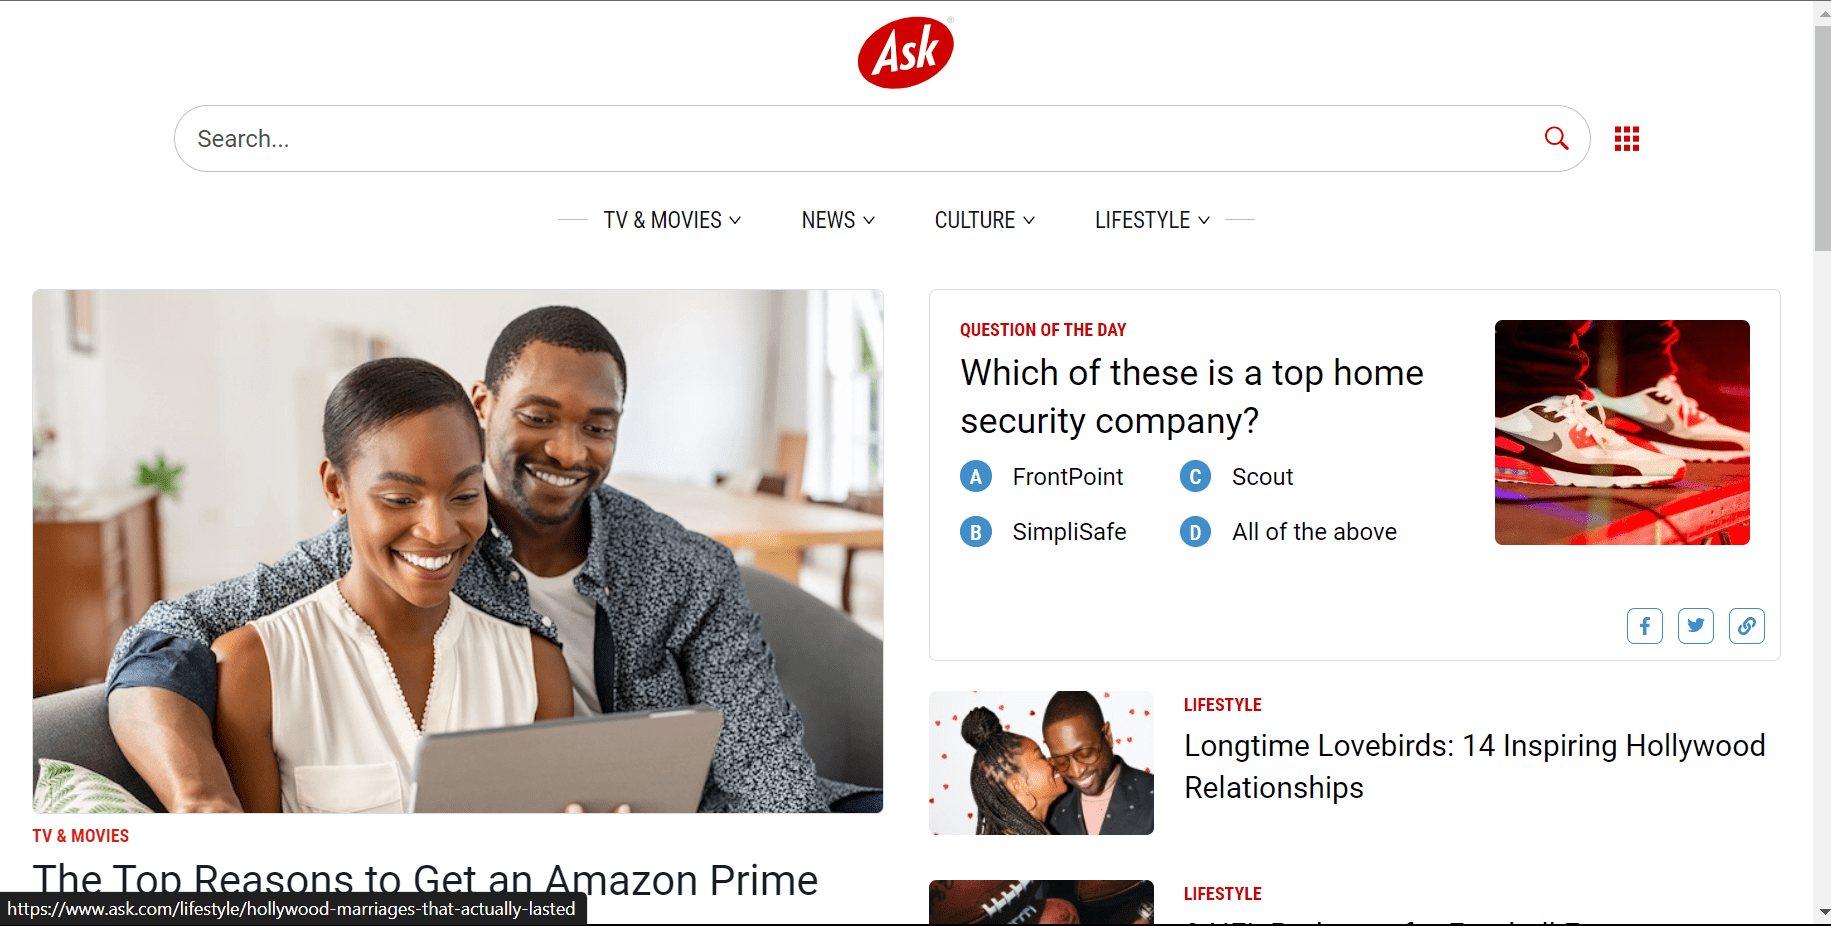Focus the Search input field
The width and height of the screenshot is (1831, 926).
(x=860, y=139)
